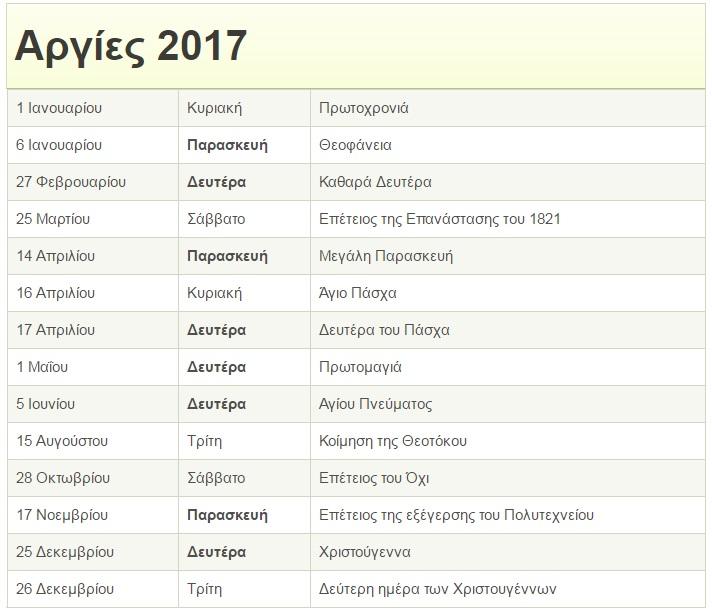Click 'Επέτειος της εξέγερσης του Πολυτεχνείου' cell
Screen dimensions: 712x616
(x=456, y=515)
